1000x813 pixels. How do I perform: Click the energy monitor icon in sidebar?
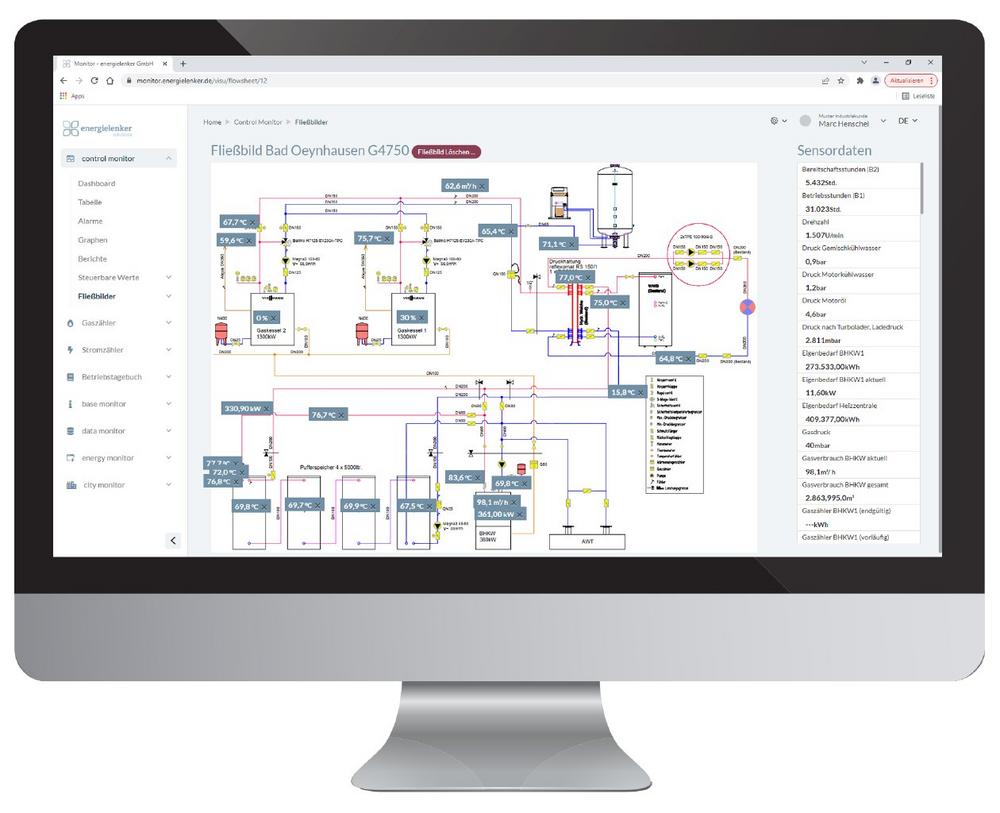pos(70,458)
